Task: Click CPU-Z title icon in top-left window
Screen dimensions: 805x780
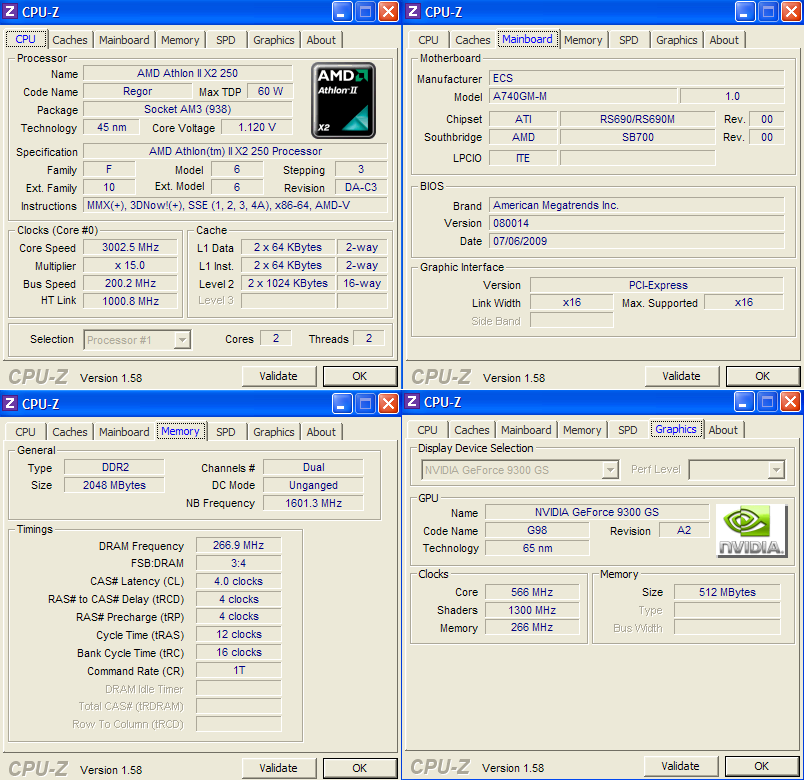Action: tap(10, 11)
